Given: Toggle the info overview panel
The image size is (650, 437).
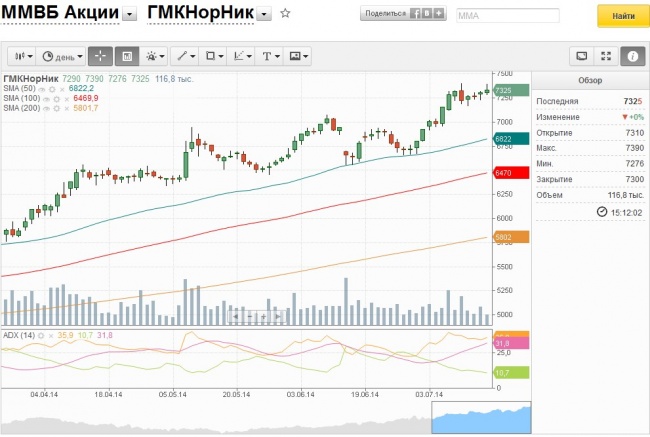Looking at the screenshot, I should click(633, 56).
